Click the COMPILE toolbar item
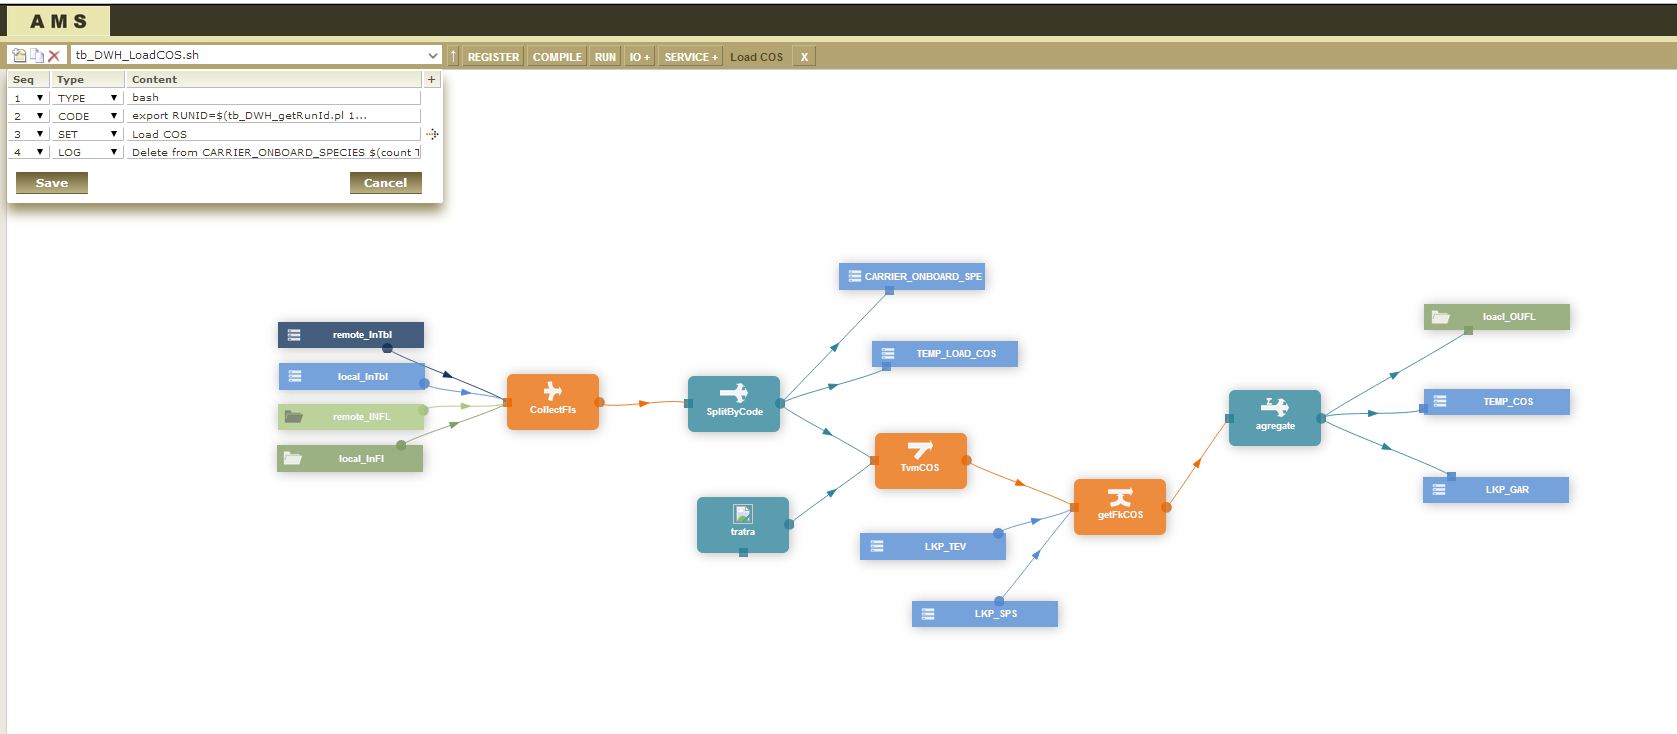The height and width of the screenshot is (734, 1677). [x=557, y=57]
